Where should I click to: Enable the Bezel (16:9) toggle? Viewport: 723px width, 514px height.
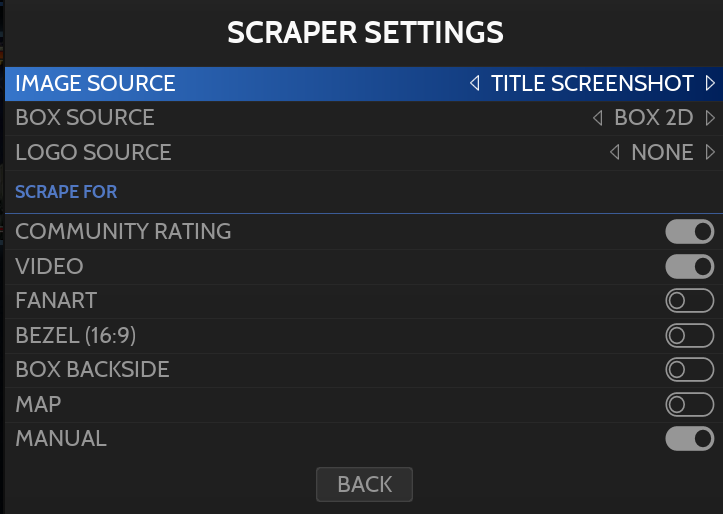[x=690, y=336]
